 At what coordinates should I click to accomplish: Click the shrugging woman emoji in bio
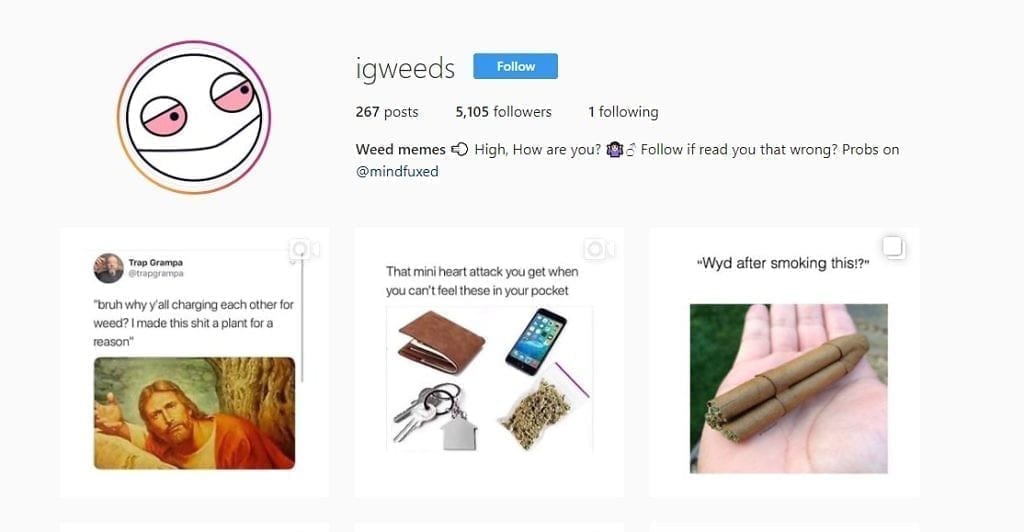tap(615, 149)
